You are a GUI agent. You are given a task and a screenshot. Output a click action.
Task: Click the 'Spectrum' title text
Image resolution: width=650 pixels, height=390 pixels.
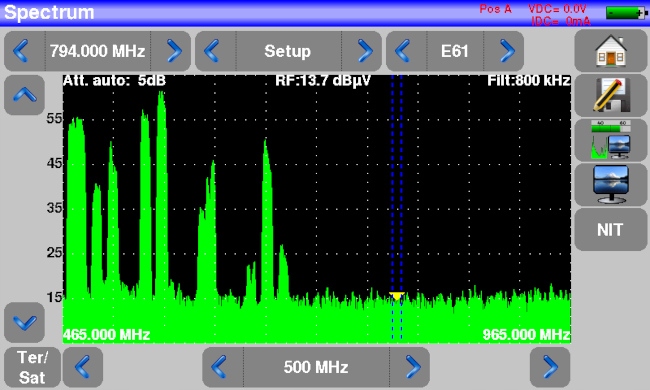(x=49, y=12)
